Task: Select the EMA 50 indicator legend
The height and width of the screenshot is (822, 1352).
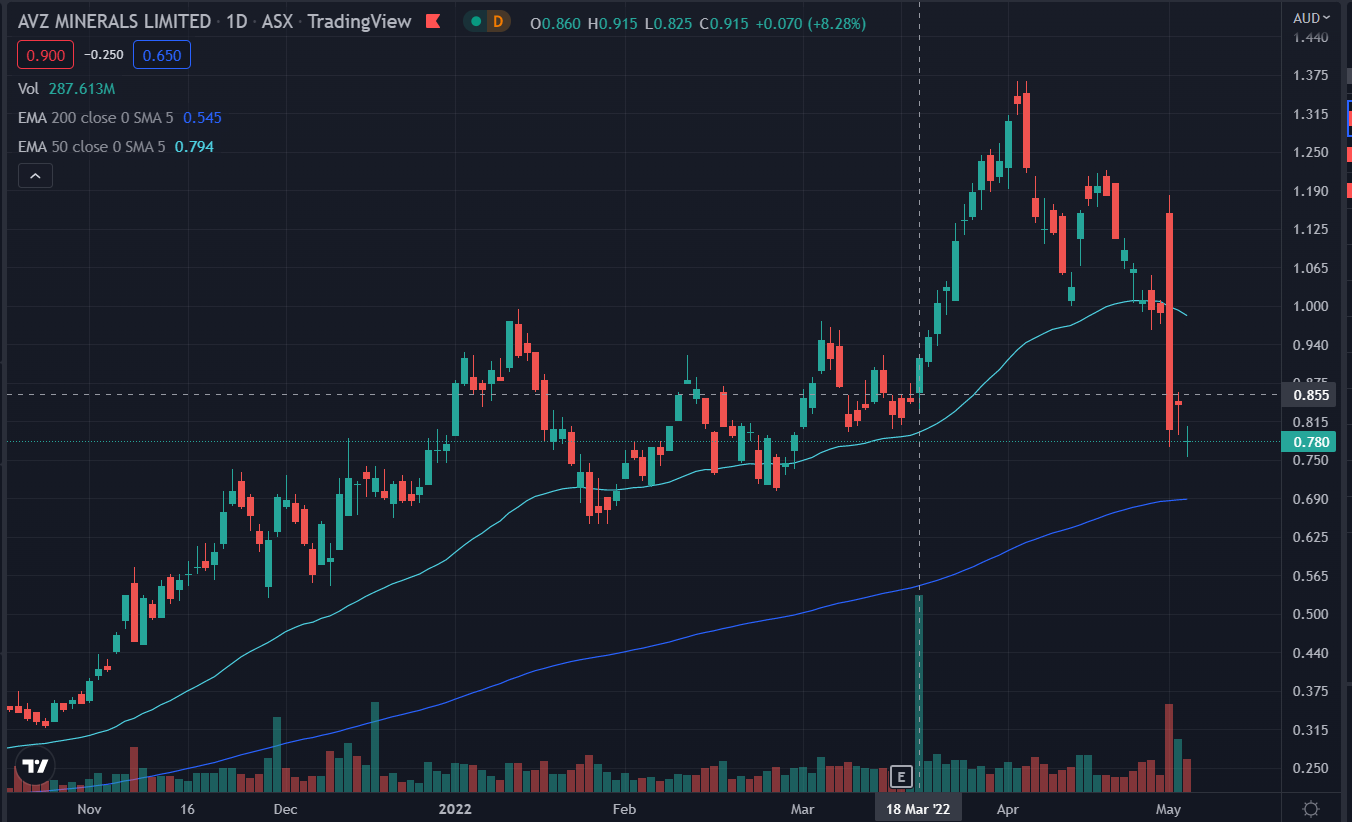Action: click(x=91, y=147)
